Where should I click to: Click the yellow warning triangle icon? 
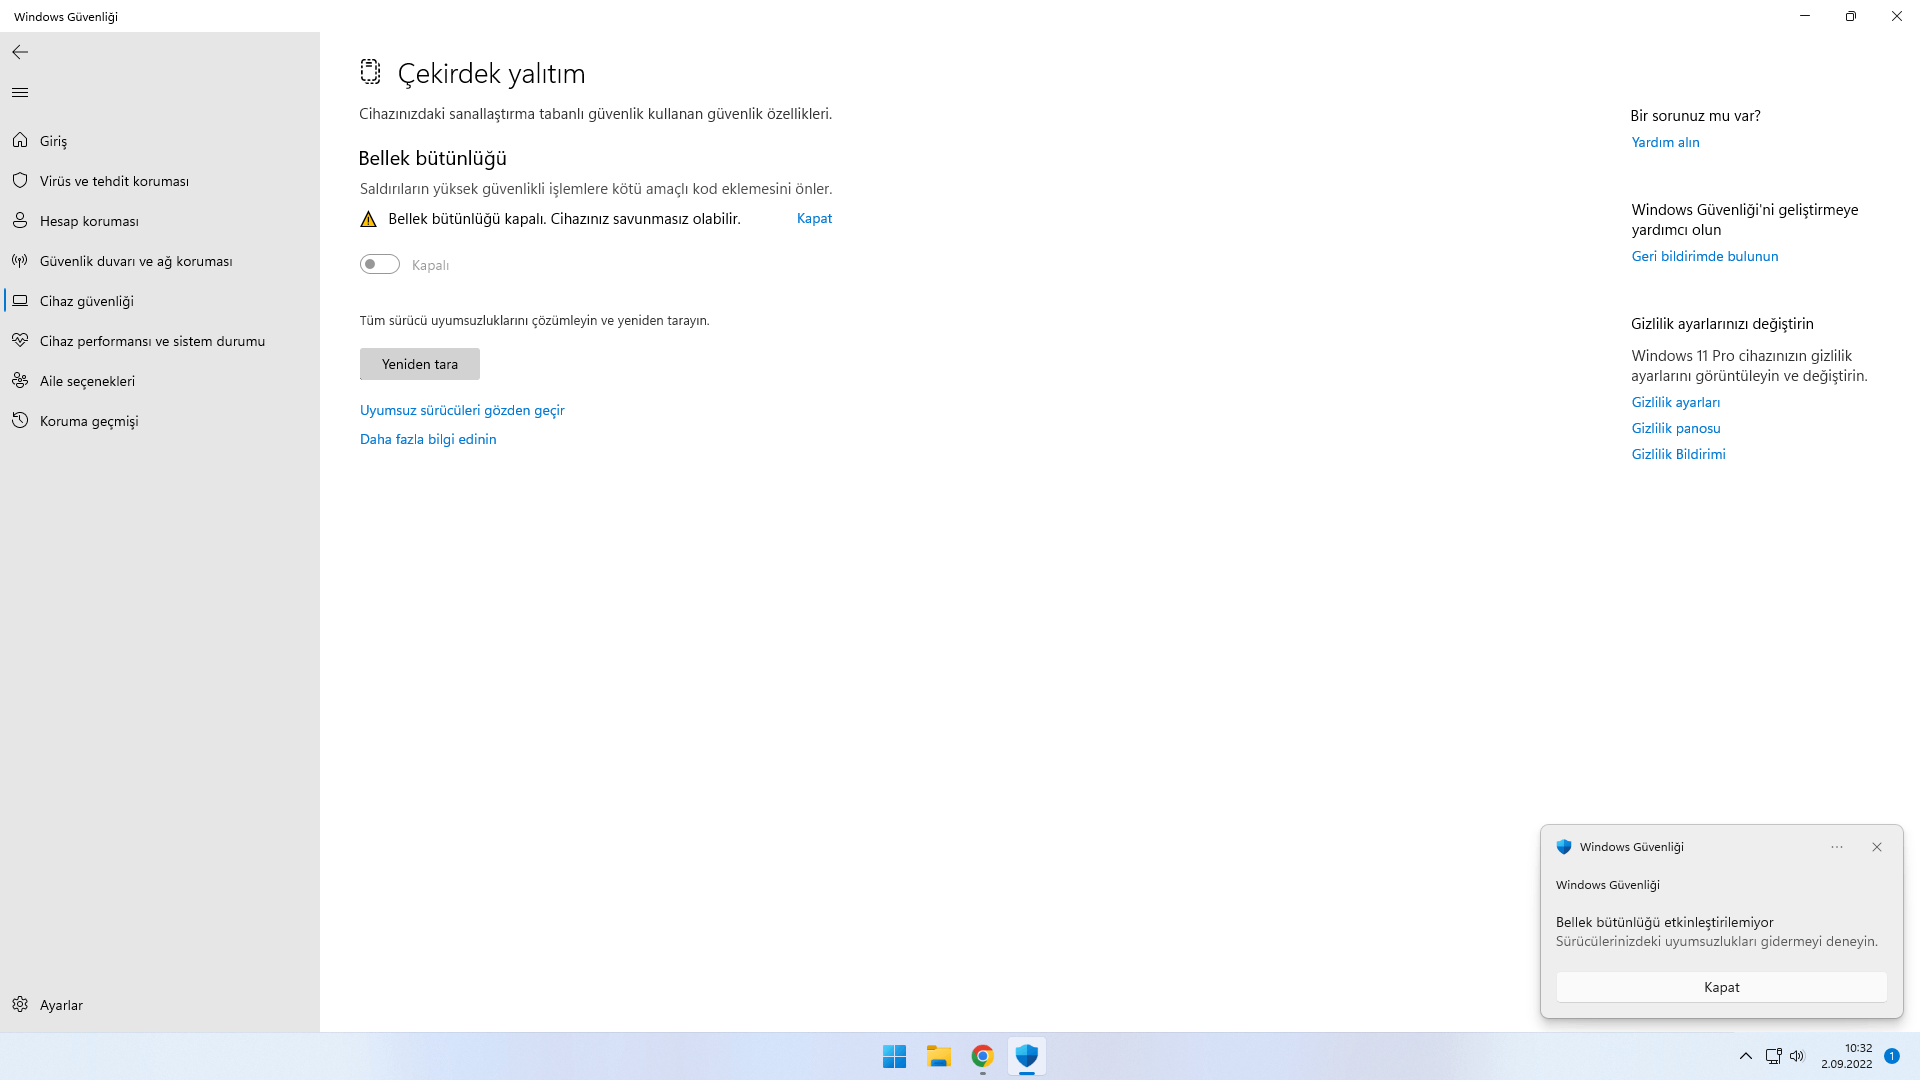point(368,219)
